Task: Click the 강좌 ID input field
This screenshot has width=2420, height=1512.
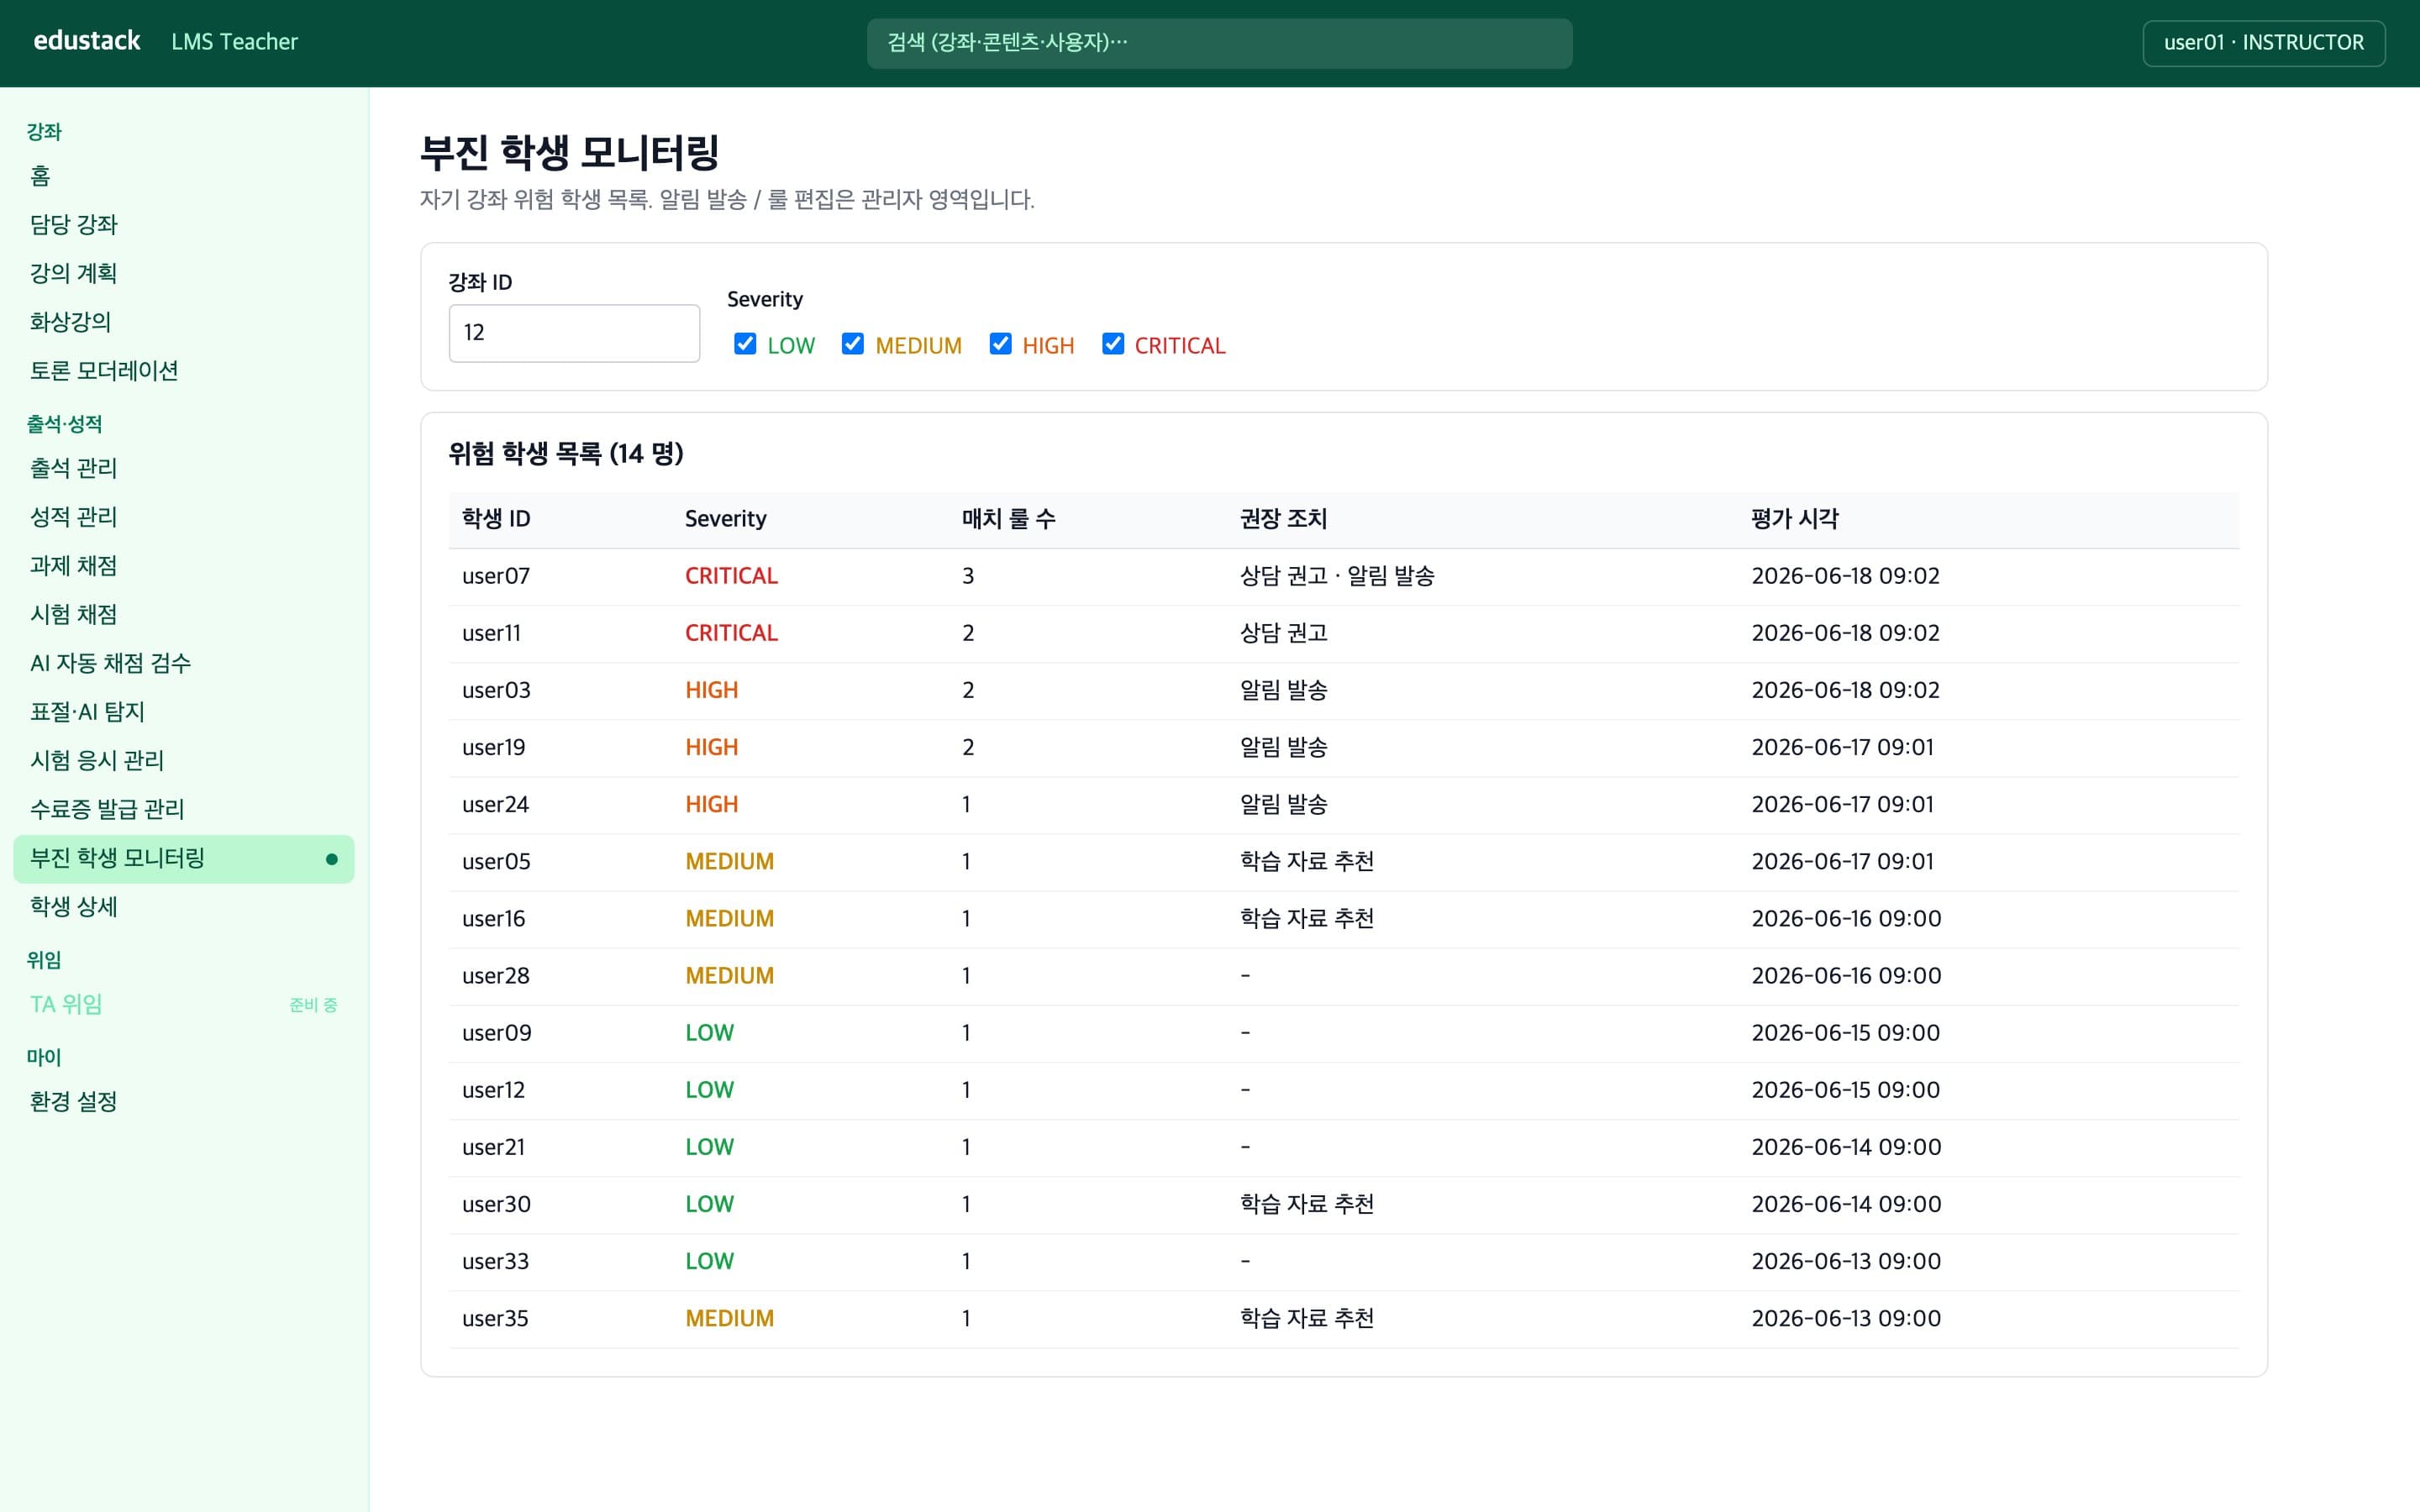Action: coord(574,333)
